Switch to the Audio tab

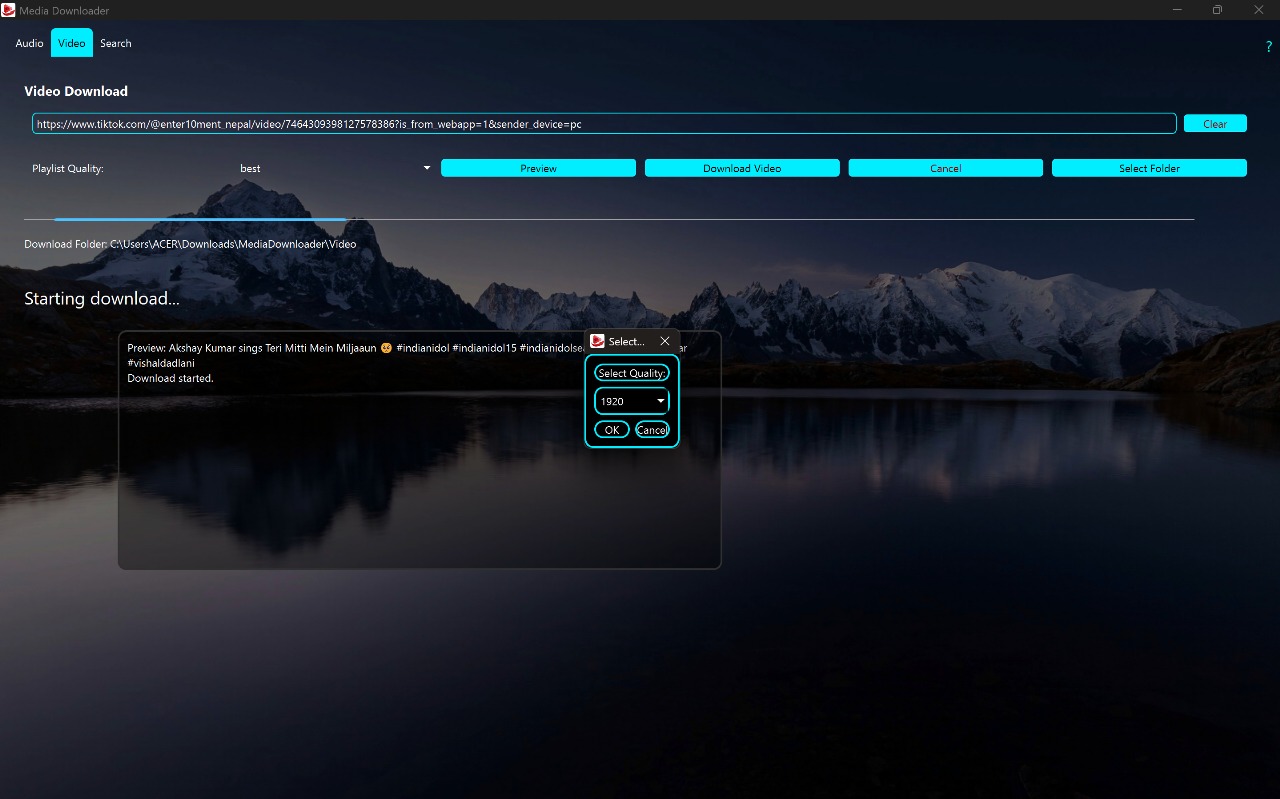[x=29, y=43]
